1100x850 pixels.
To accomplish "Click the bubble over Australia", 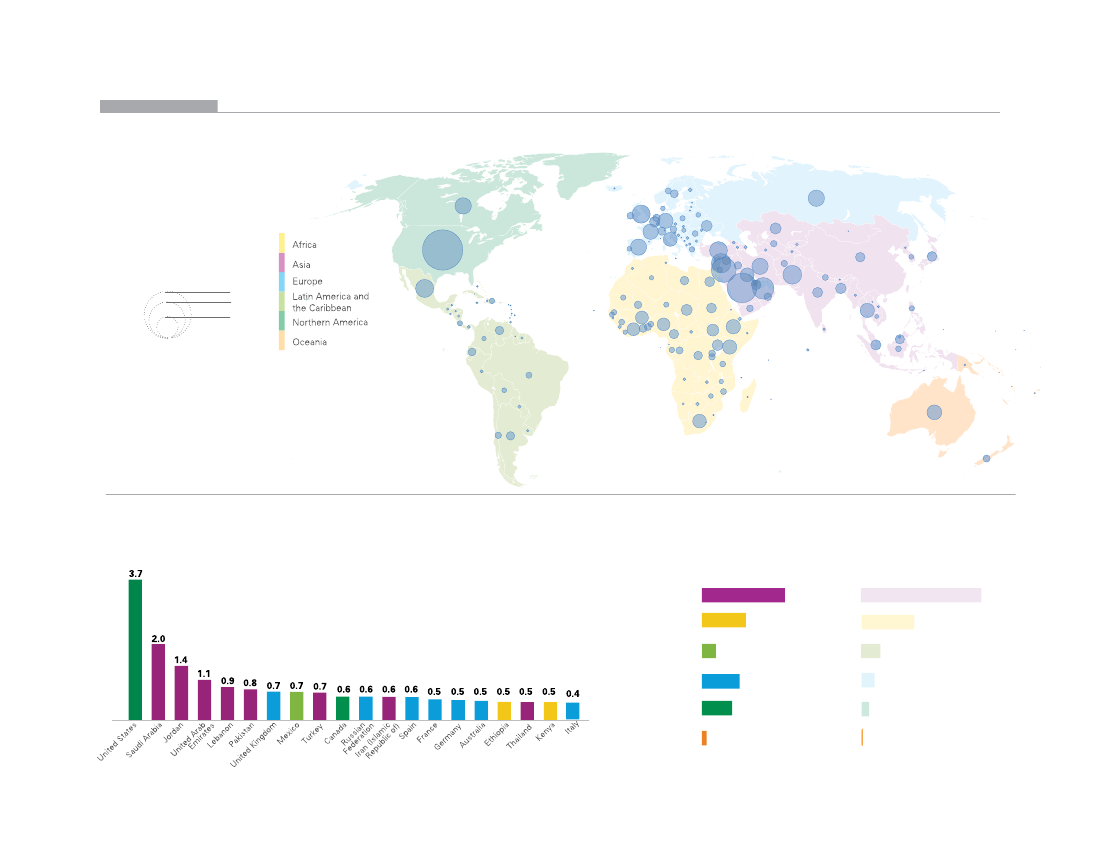I will tap(934, 412).
